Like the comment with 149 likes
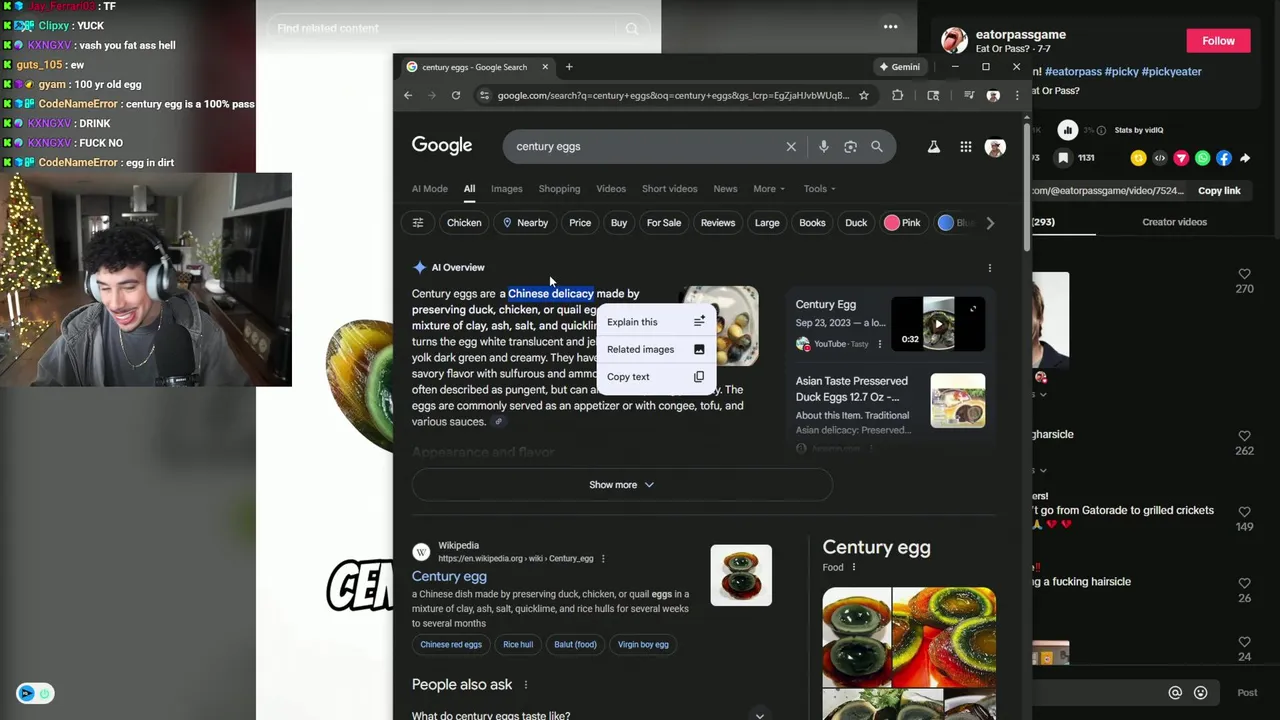Image resolution: width=1280 pixels, height=720 pixels. click(x=1244, y=512)
